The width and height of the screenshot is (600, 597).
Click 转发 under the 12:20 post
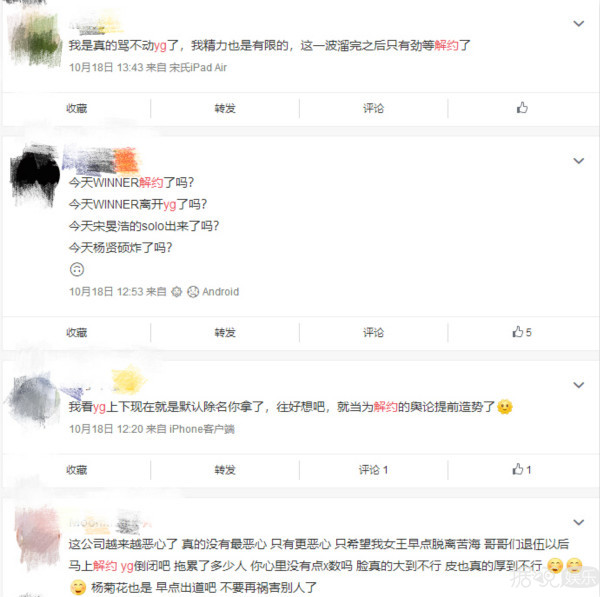coord(225,470)
